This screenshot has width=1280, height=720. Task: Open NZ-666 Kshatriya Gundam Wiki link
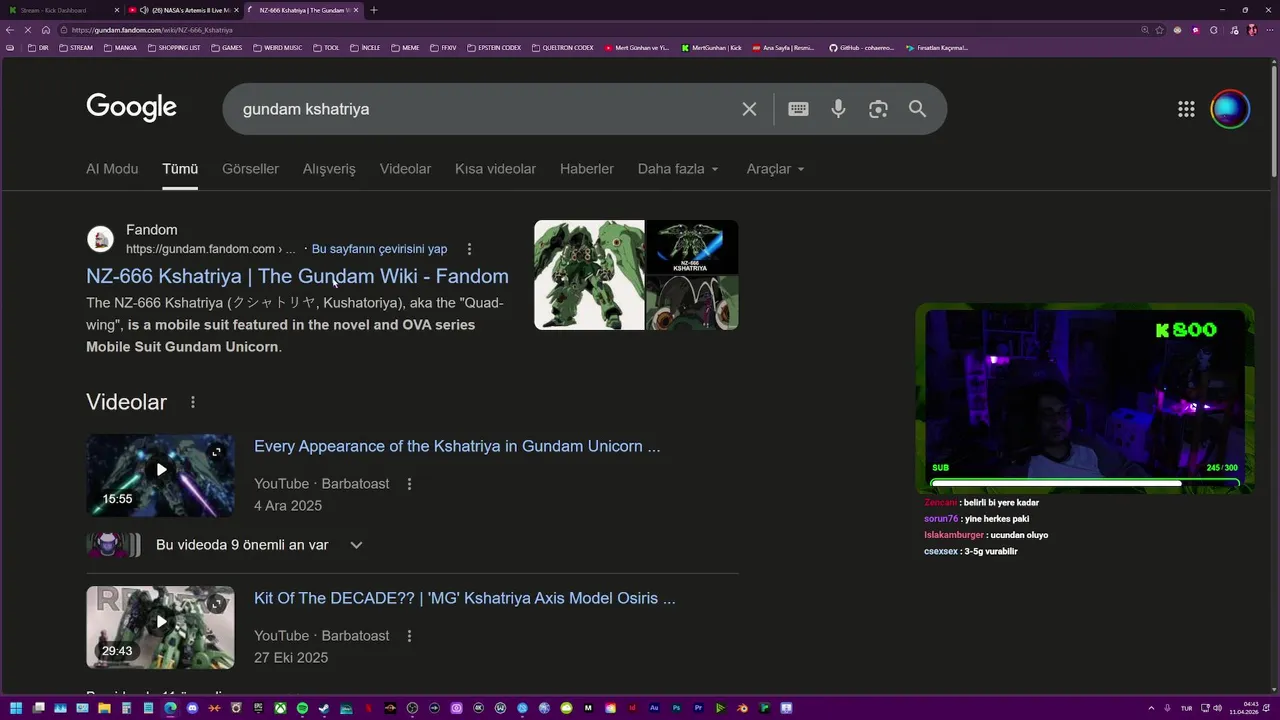click(x=297, y=276)
